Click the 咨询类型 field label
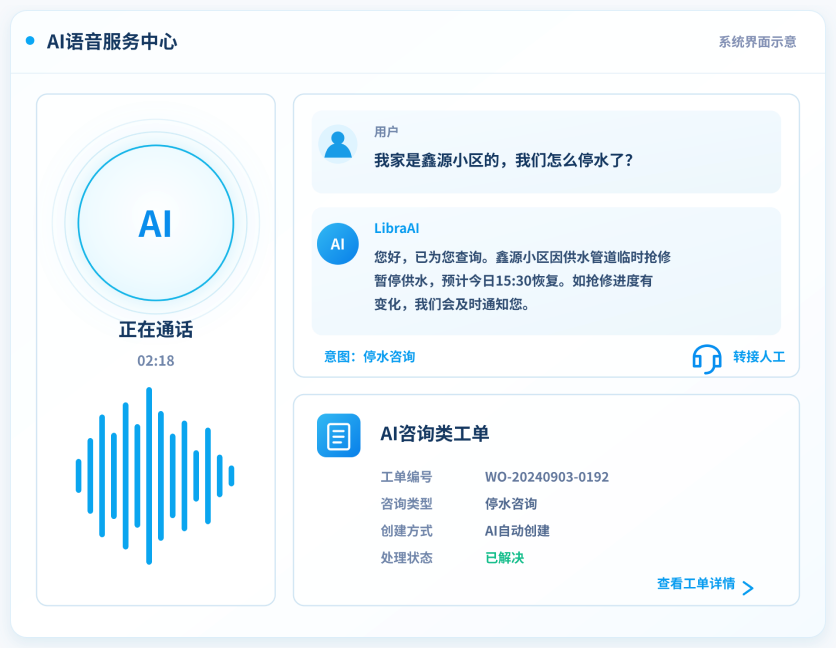 click(406, 503)
